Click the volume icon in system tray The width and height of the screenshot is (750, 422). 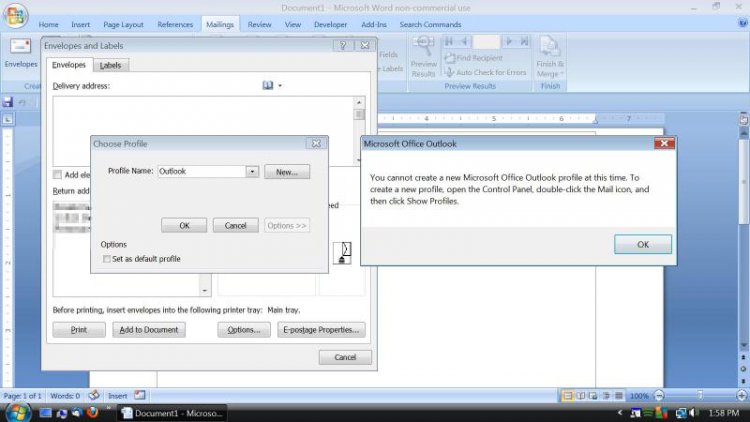click(693, 413)
